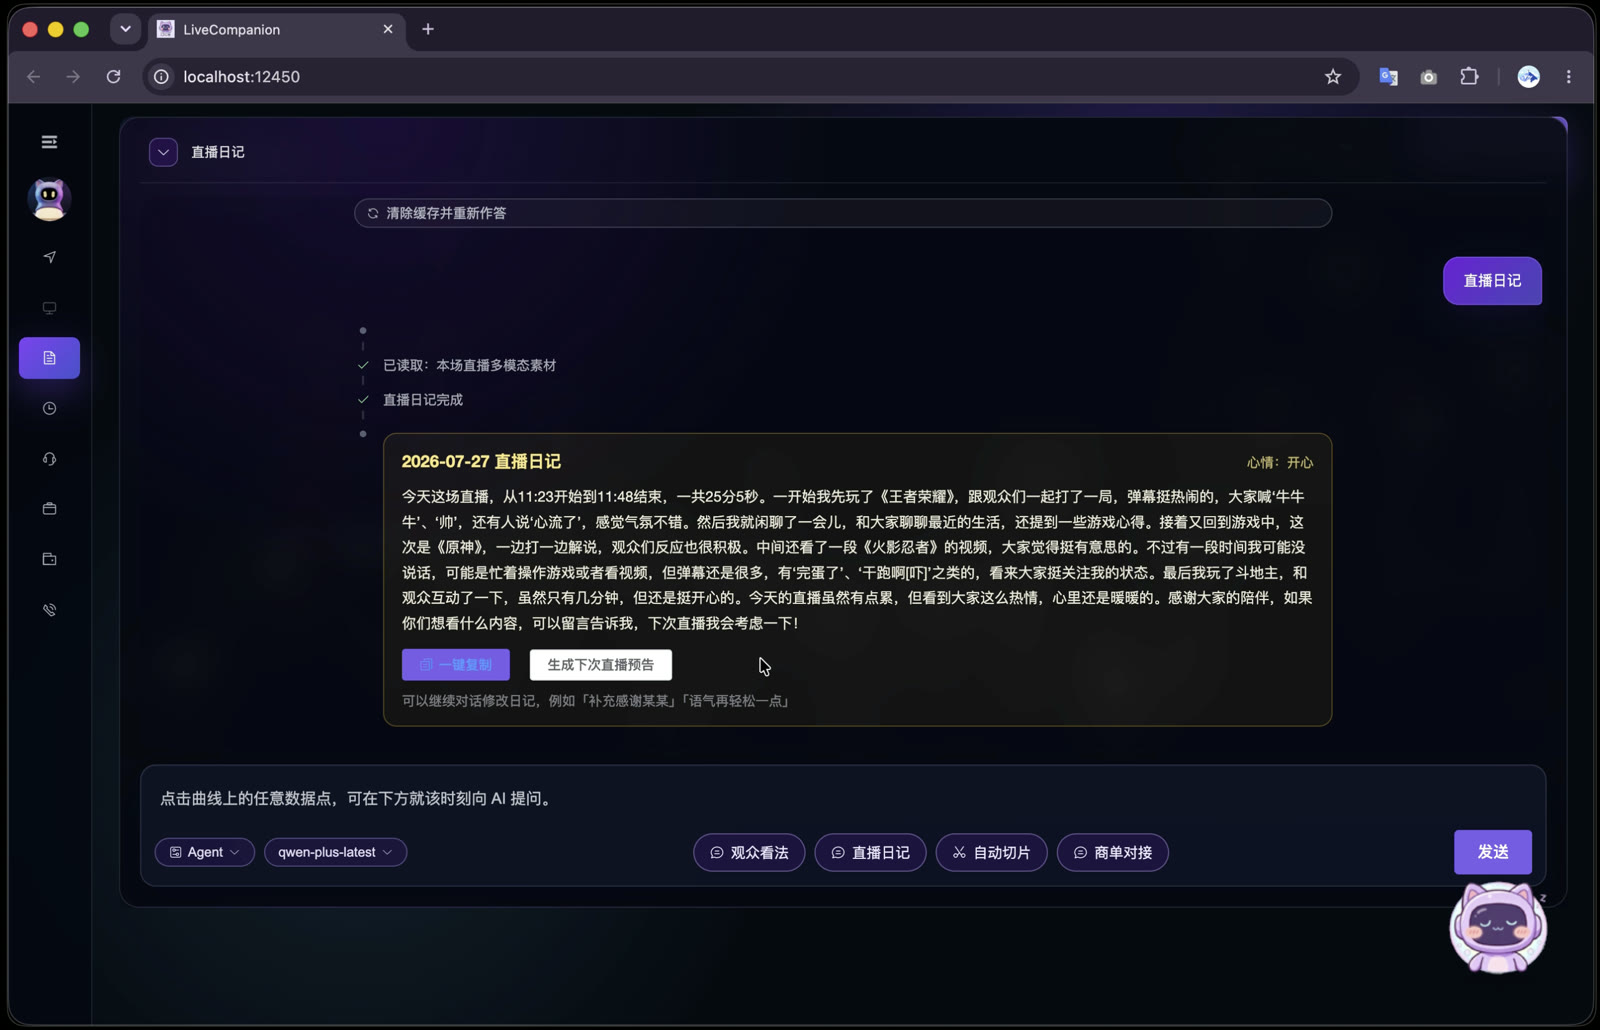Select the LiveCompanion browser tab
This screenshot has width=1600, height=1030.
coord(277,30)
